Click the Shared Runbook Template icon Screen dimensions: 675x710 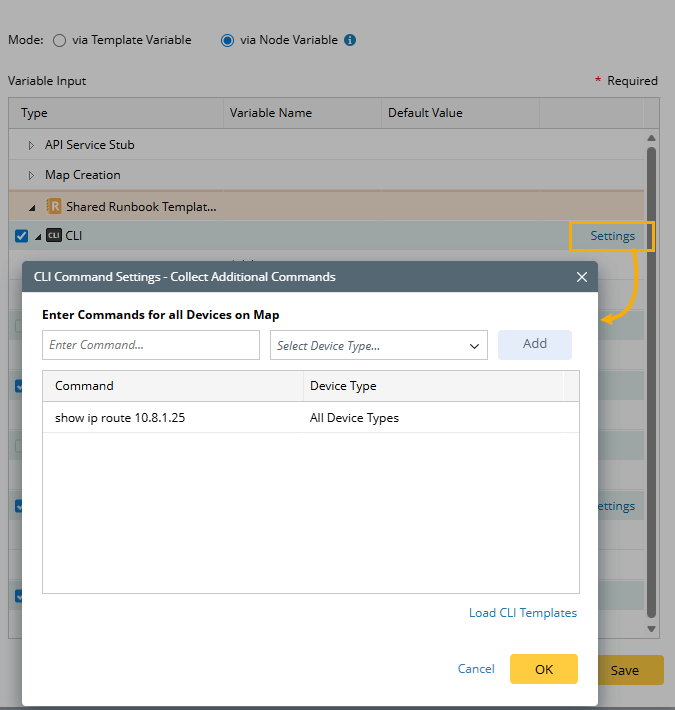click(x=54, y=207)
